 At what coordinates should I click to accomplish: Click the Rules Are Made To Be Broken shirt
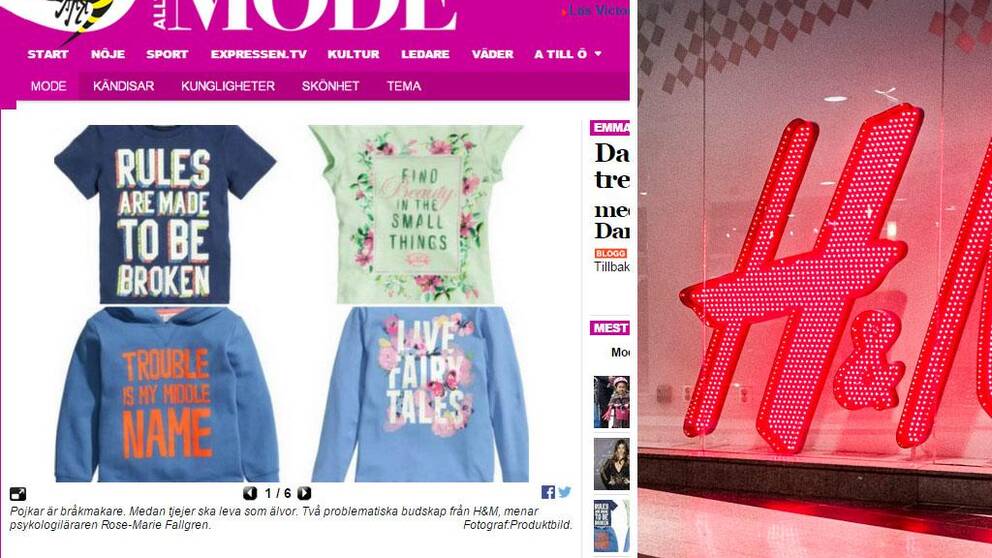[164, 215]
